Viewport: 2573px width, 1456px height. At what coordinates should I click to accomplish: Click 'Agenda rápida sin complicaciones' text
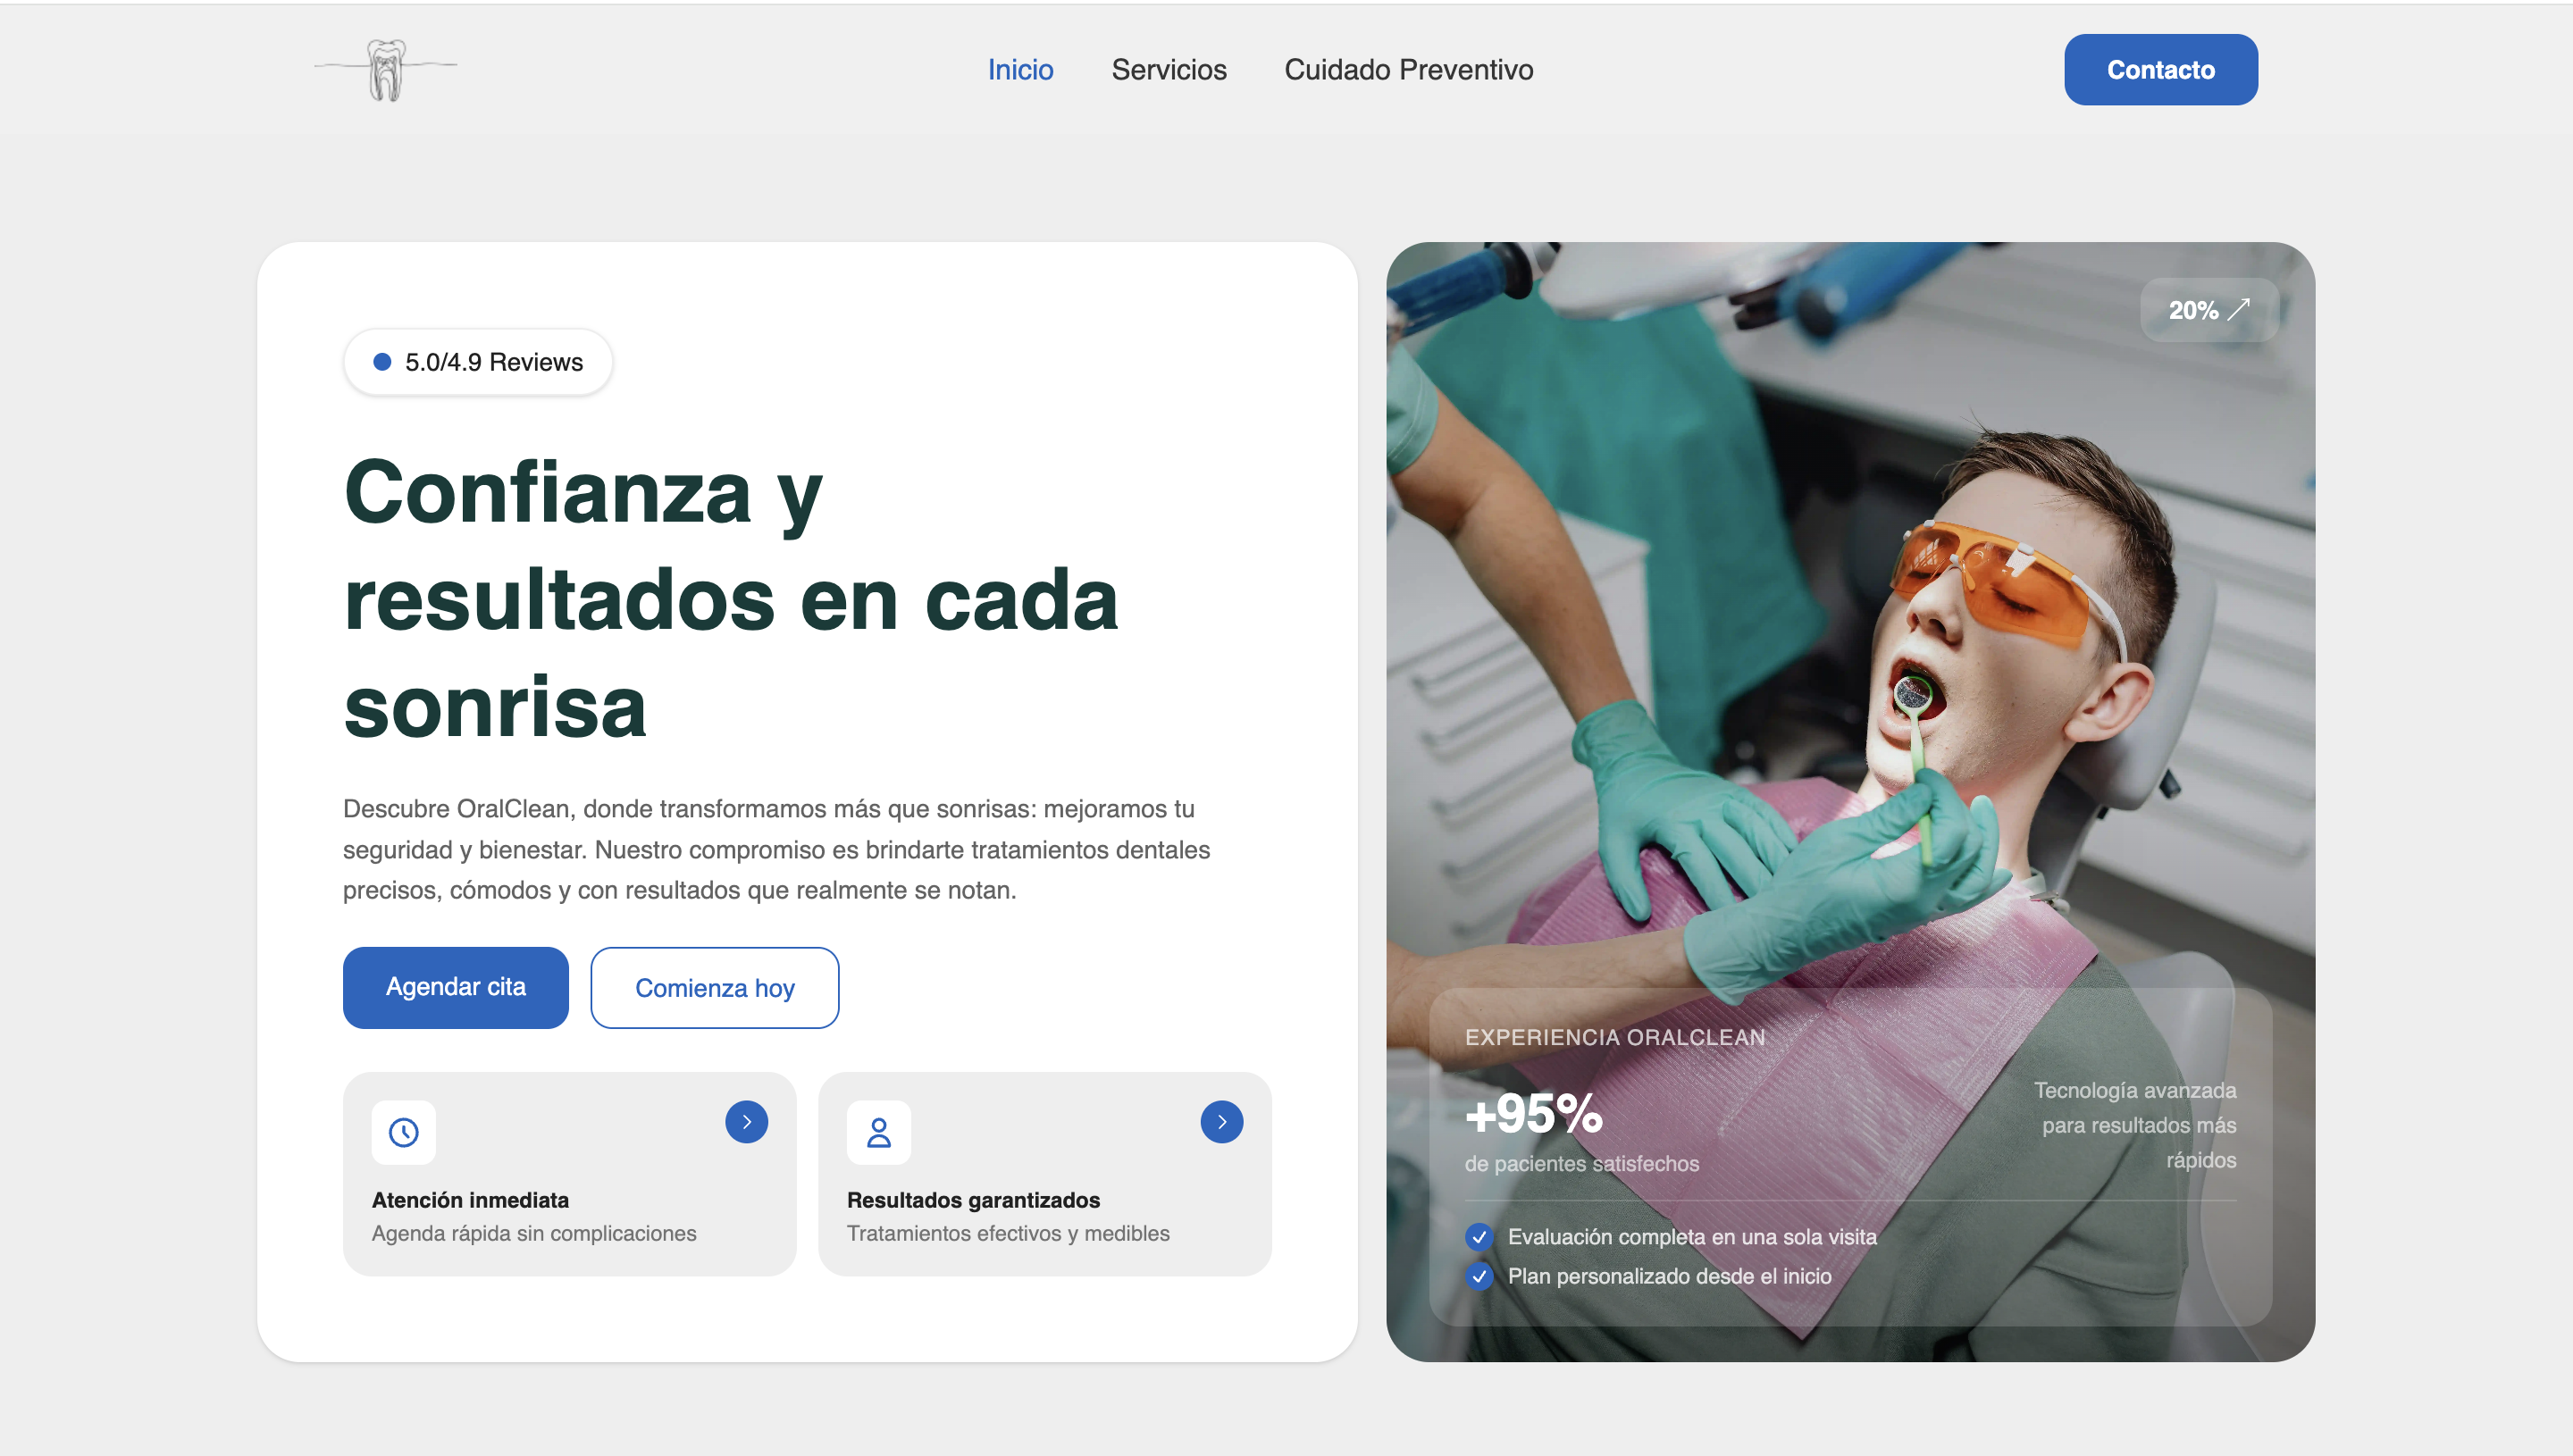pos(534,1233)
